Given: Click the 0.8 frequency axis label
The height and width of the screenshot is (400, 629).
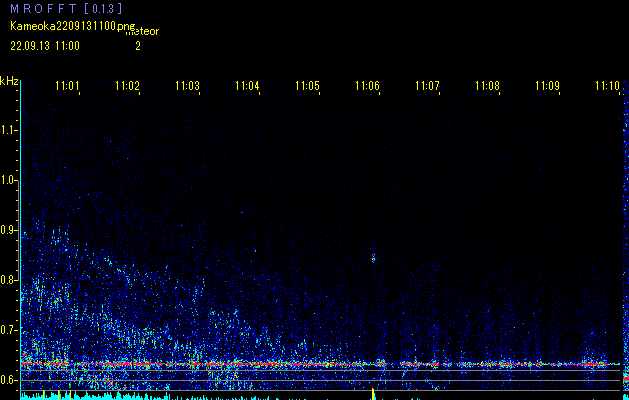Looking at the screenshot, I should point(8,280).
